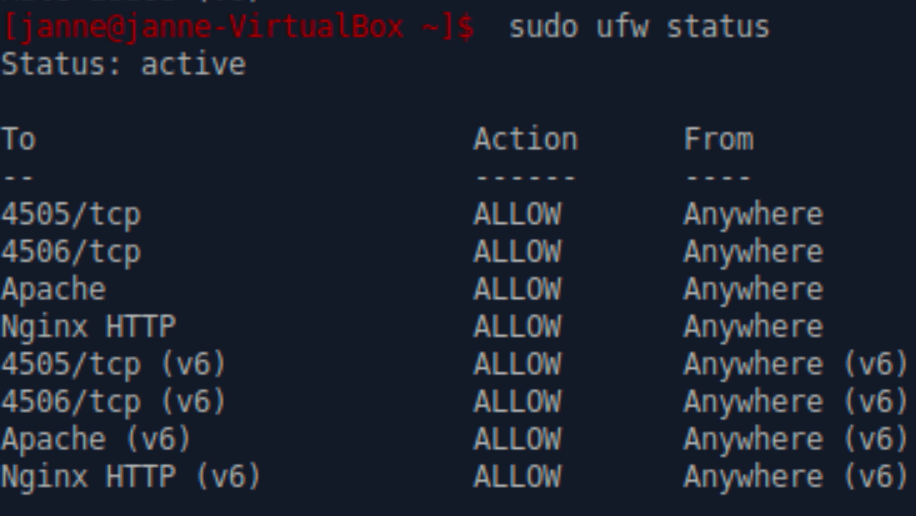Click the 'Status: active' line
The height and width of the screenshot is (516, 916).
coord(123,65)
